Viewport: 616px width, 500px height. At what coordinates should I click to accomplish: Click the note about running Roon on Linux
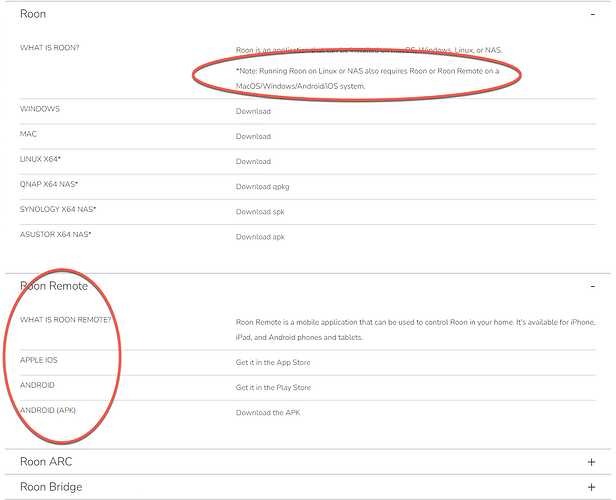click(x=367, y=79)
